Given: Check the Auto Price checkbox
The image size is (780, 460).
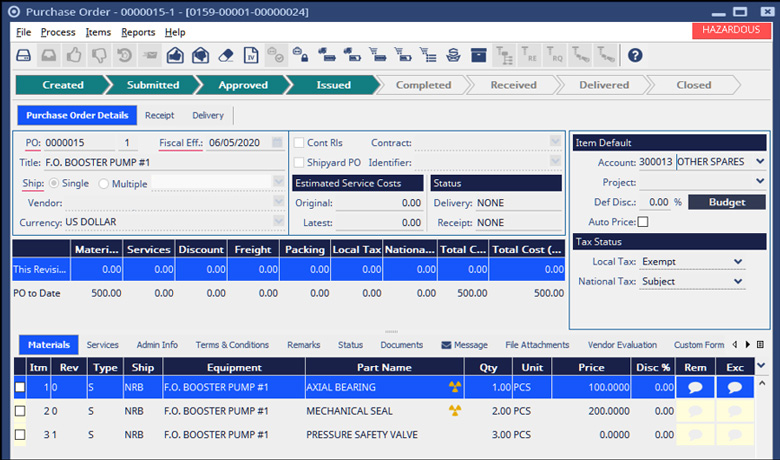Looking at the screenshot, I should [643, 221].
